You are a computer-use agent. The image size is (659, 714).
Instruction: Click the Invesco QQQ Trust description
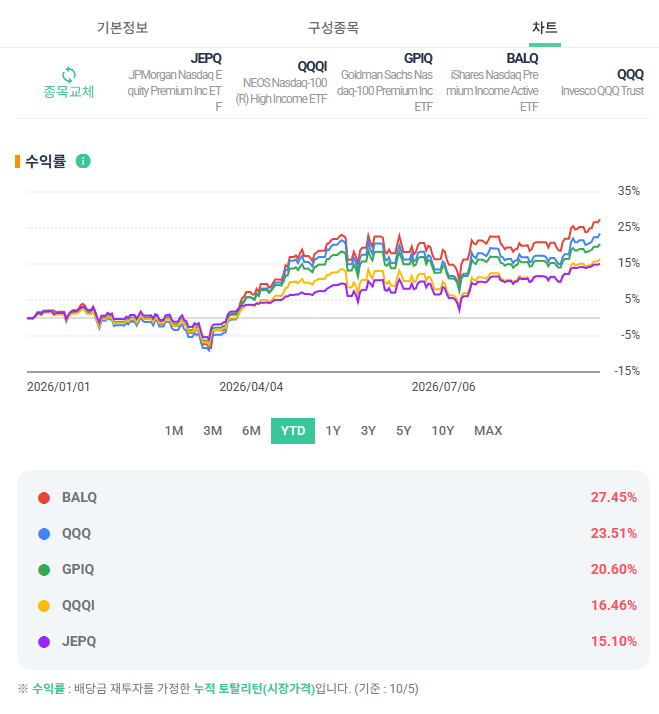tap(602, 91)
